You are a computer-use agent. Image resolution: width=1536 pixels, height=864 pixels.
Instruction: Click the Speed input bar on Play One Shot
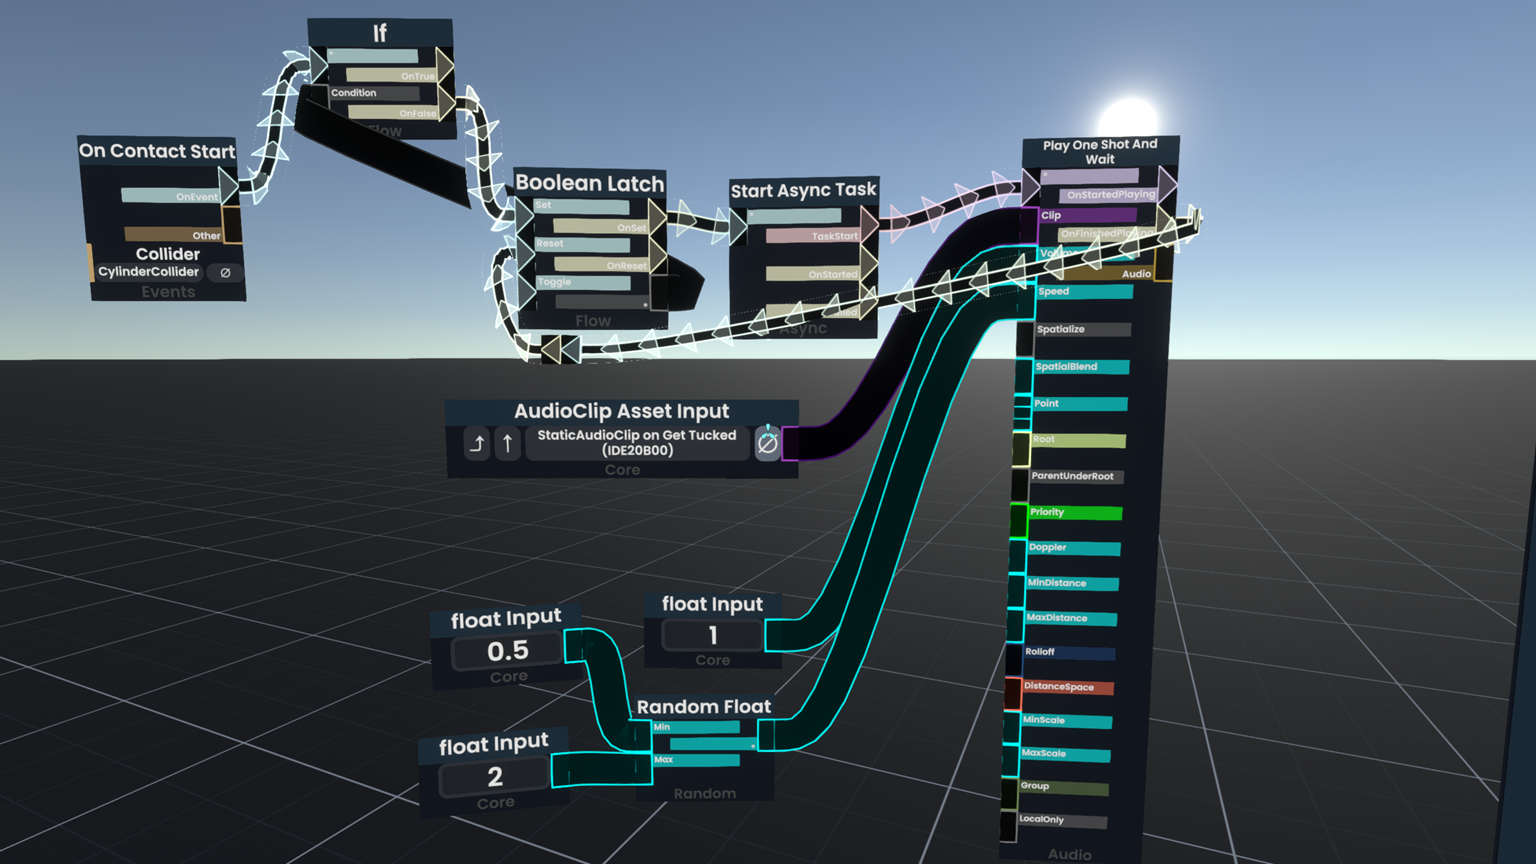[x=1084, y=292]
